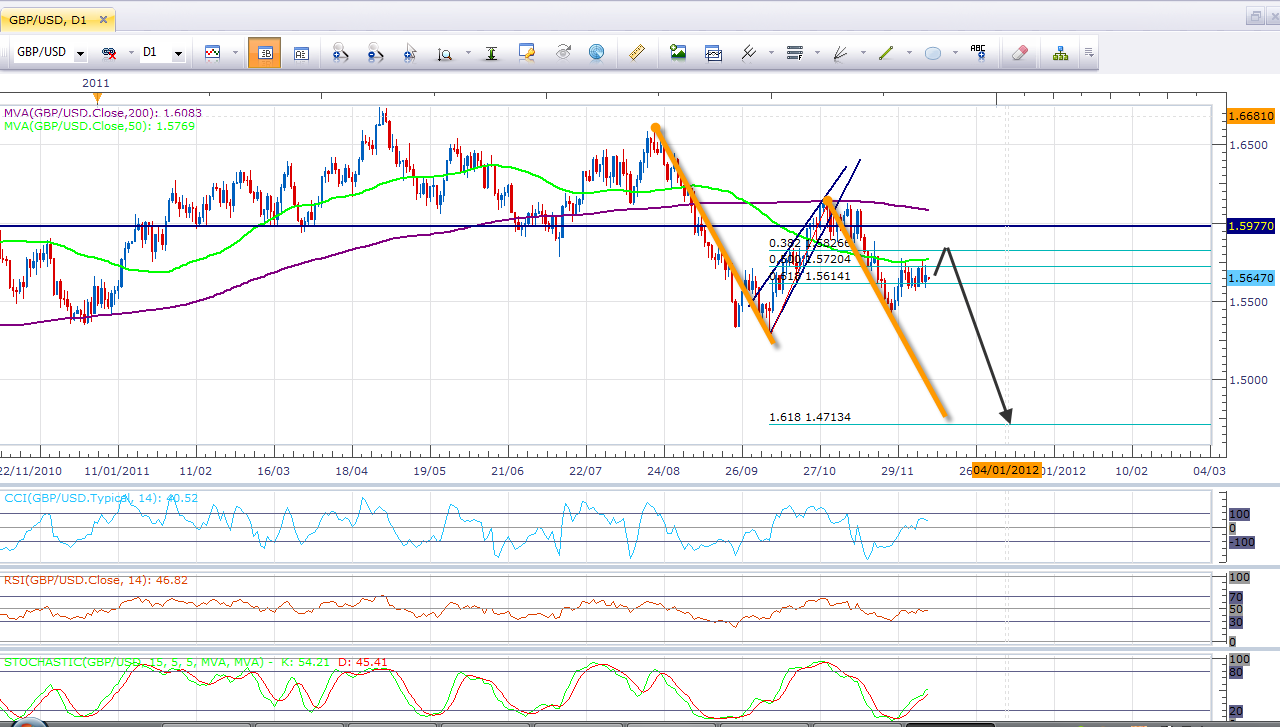Click the 26/09 date axis label
The image size is (1280, 727).
point(742,470)
